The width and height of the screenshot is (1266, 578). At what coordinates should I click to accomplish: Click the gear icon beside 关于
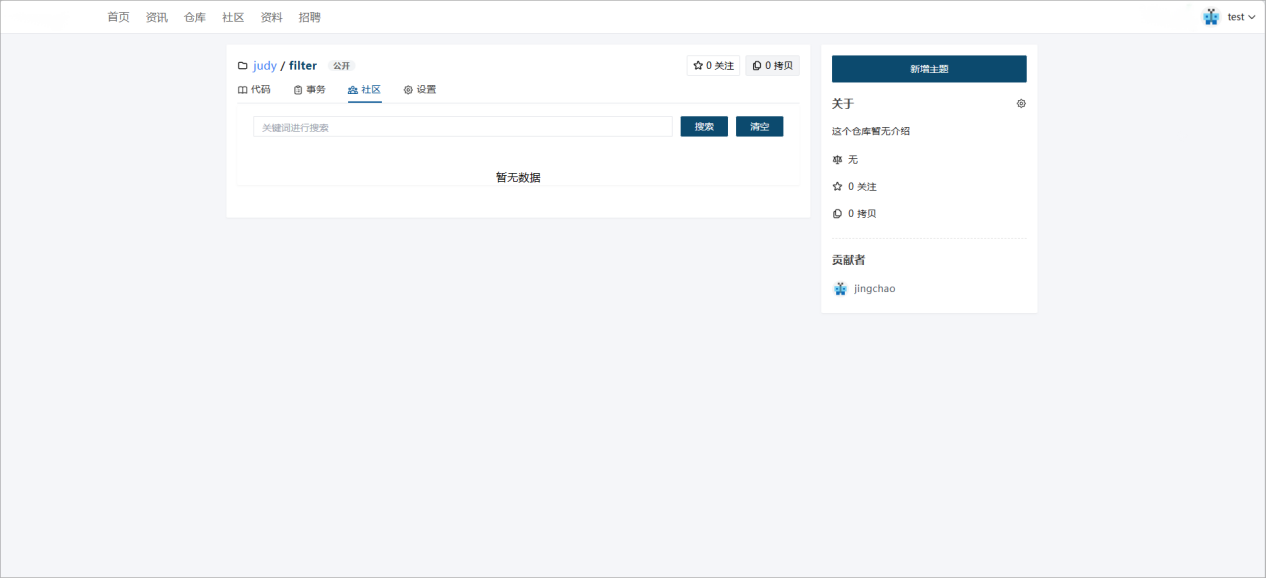[x=1021, y=104]
